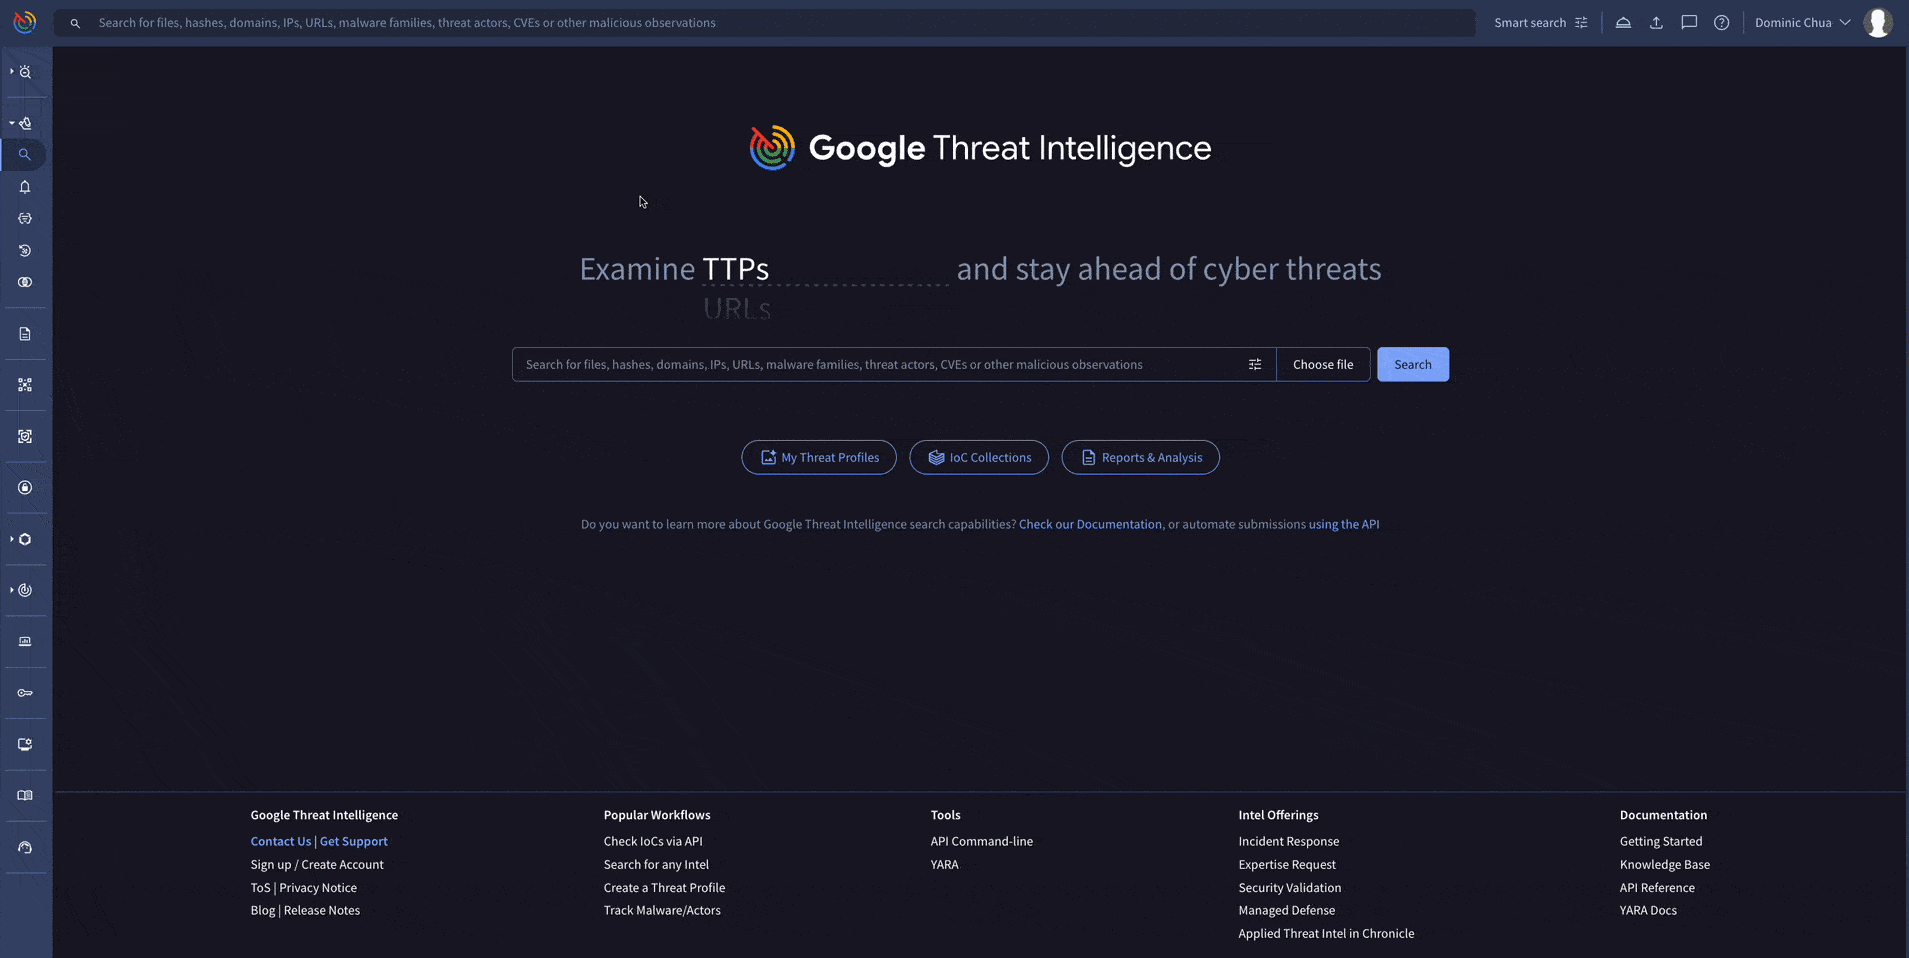Open Release Notes in footer
The width and height of the screenshot is (1909, 958).
[x=322, y=911]
